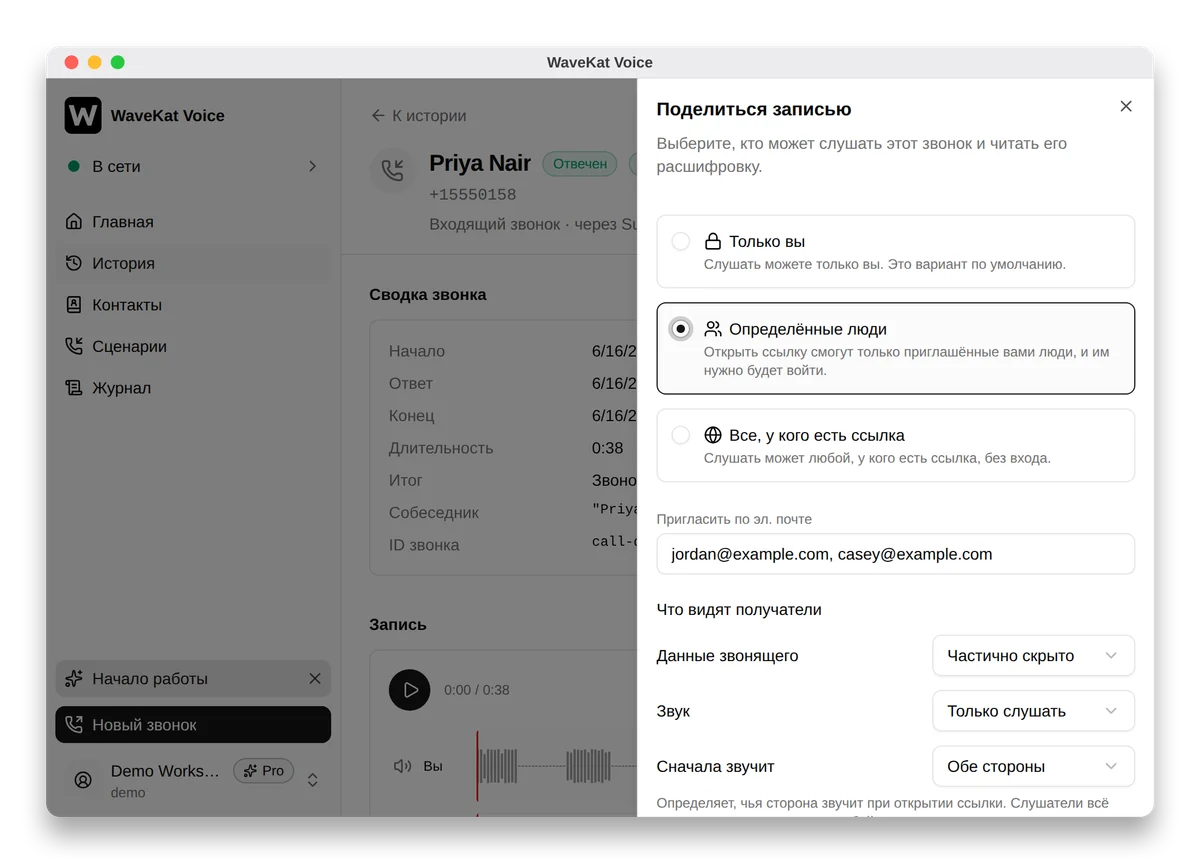
Task: Click the back arrow К истории
Action: pyautogui.click(x=419, y=115)
